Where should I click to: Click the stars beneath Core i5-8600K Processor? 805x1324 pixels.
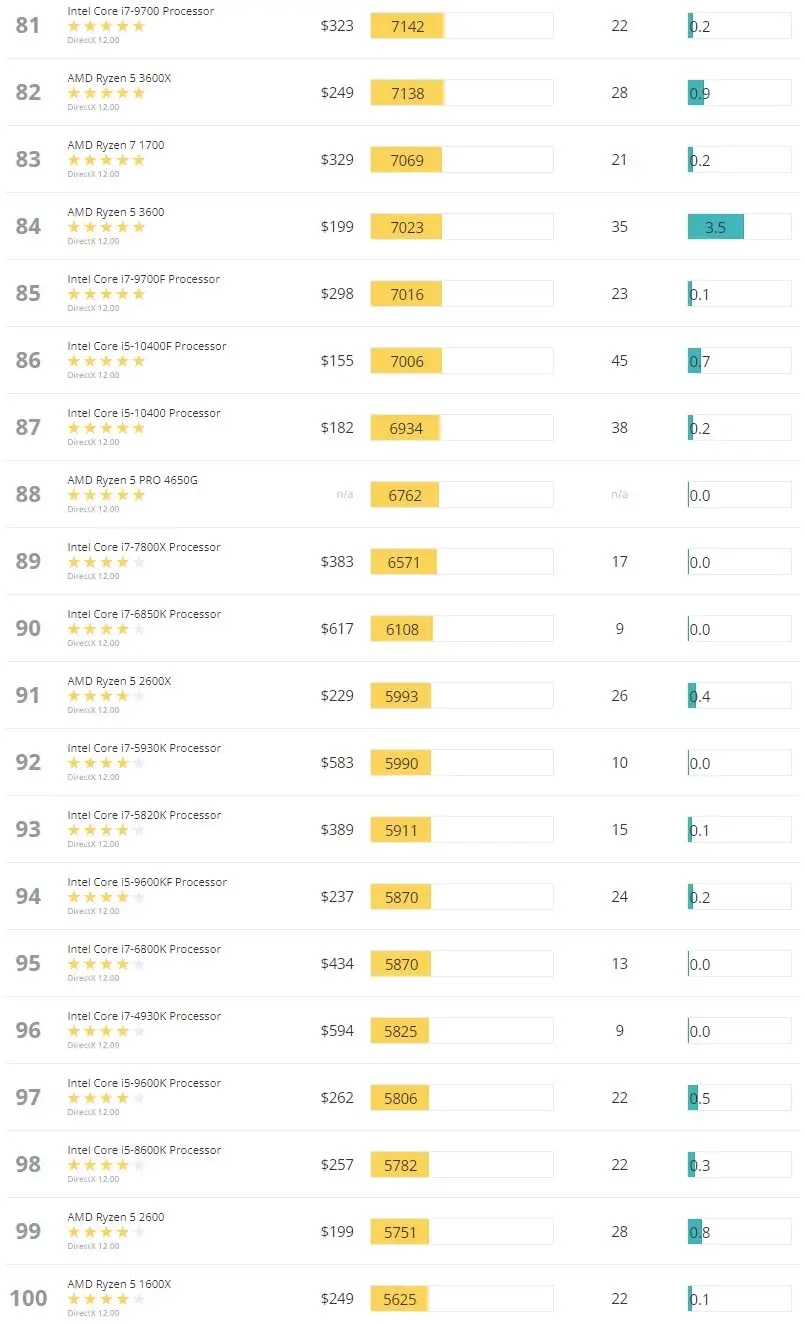106,1165
